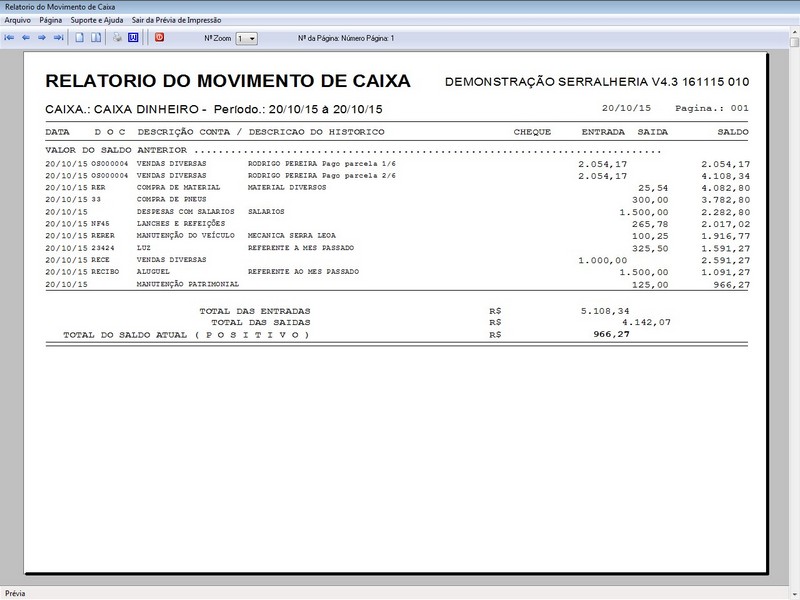Select the single-page view icon
The width and height of the screenshot is (800, 600).
pyautogui.click(x=79, y=37)
